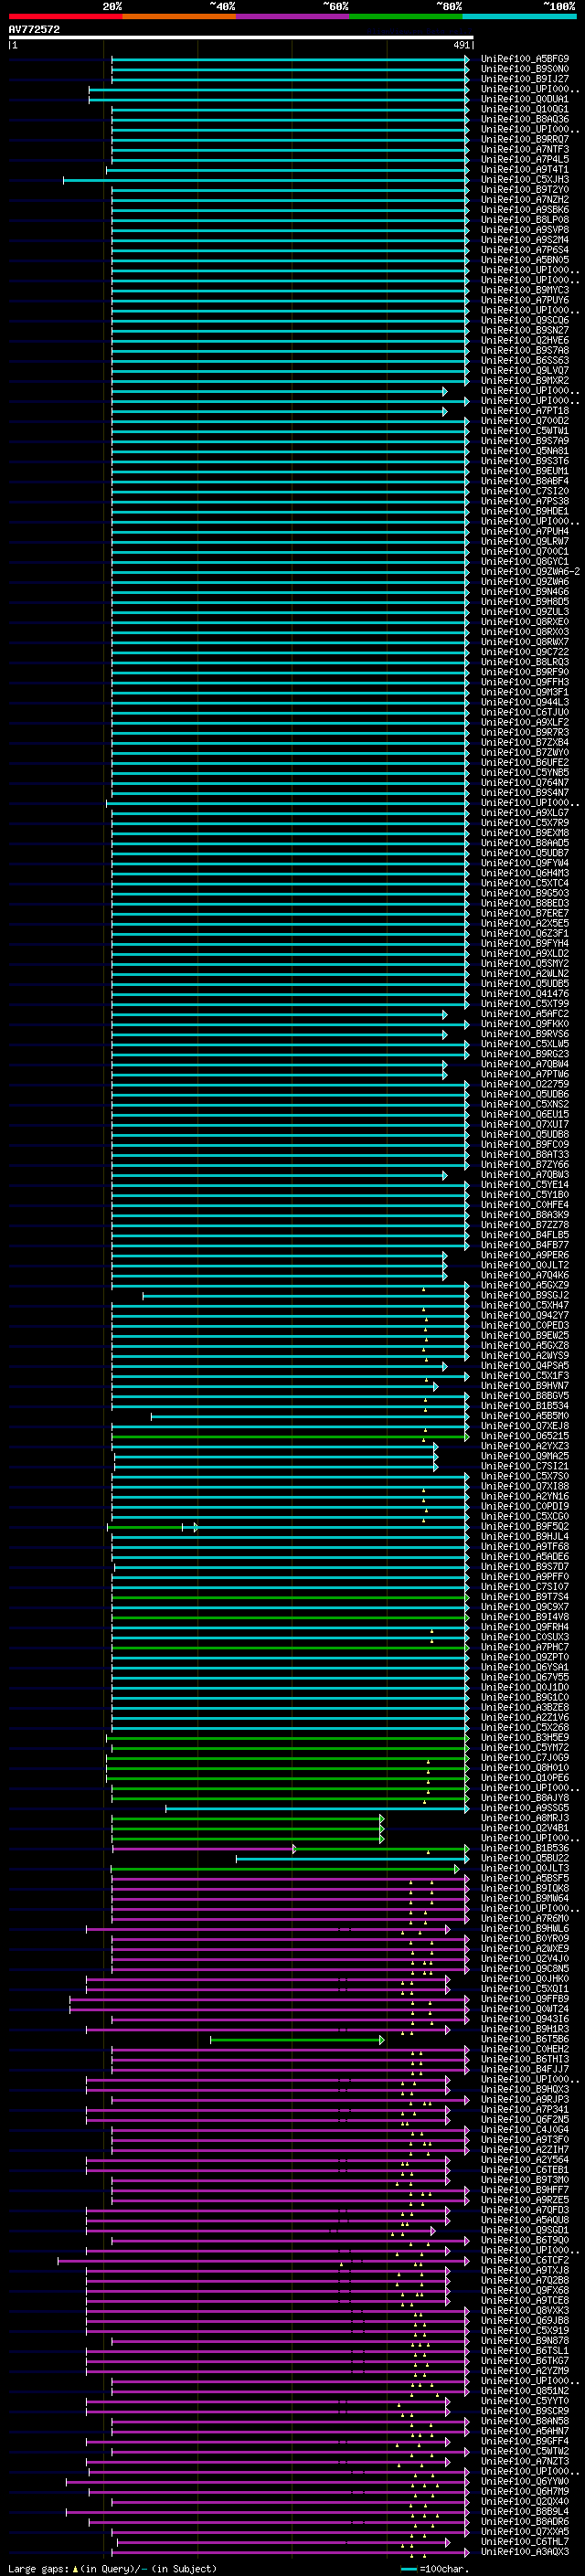The height and width of the screenshot is (2576, 585).
Task: Select row label UniRef100_Q9SGD1
Action: [x=525, y=2230]
